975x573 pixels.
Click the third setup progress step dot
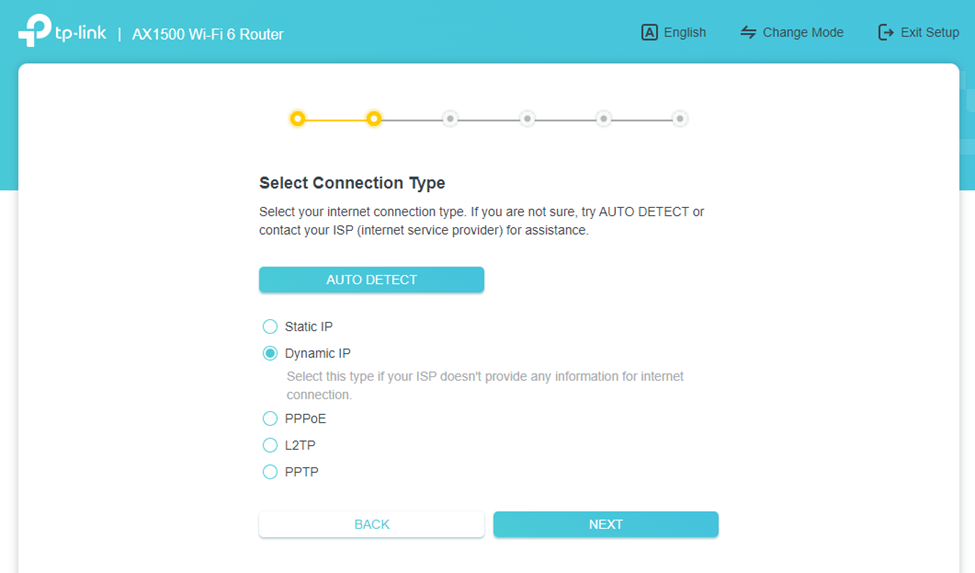(x=450, y=119)
